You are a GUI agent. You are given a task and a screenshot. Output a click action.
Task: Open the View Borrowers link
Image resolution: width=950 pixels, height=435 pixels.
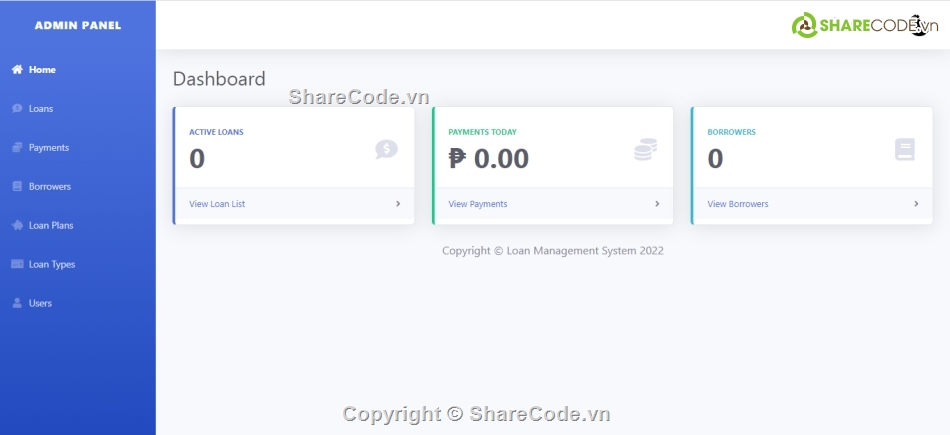click(738, 204)
